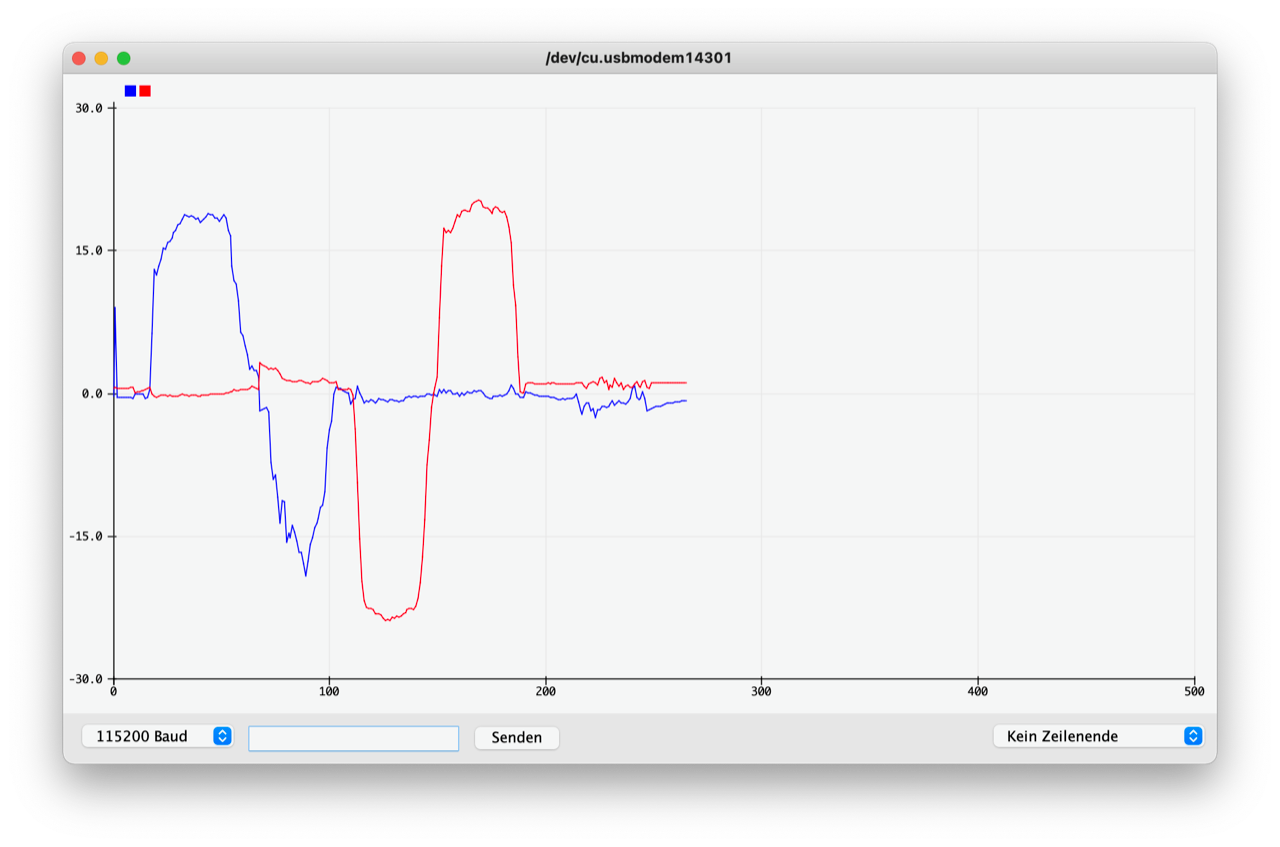Click the blue series legend swatch
This screenshot has width=1280, height=847.
[130, 91]
